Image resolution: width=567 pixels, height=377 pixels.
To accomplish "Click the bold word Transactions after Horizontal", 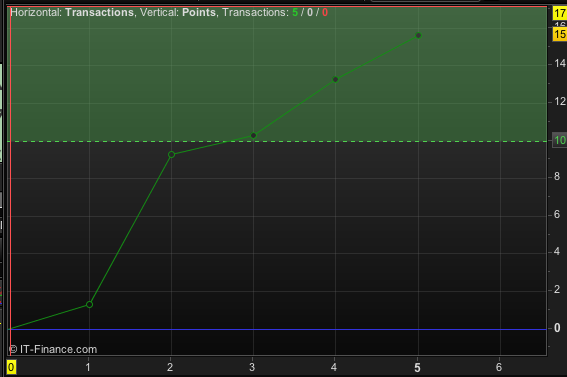I will point(99,12).
